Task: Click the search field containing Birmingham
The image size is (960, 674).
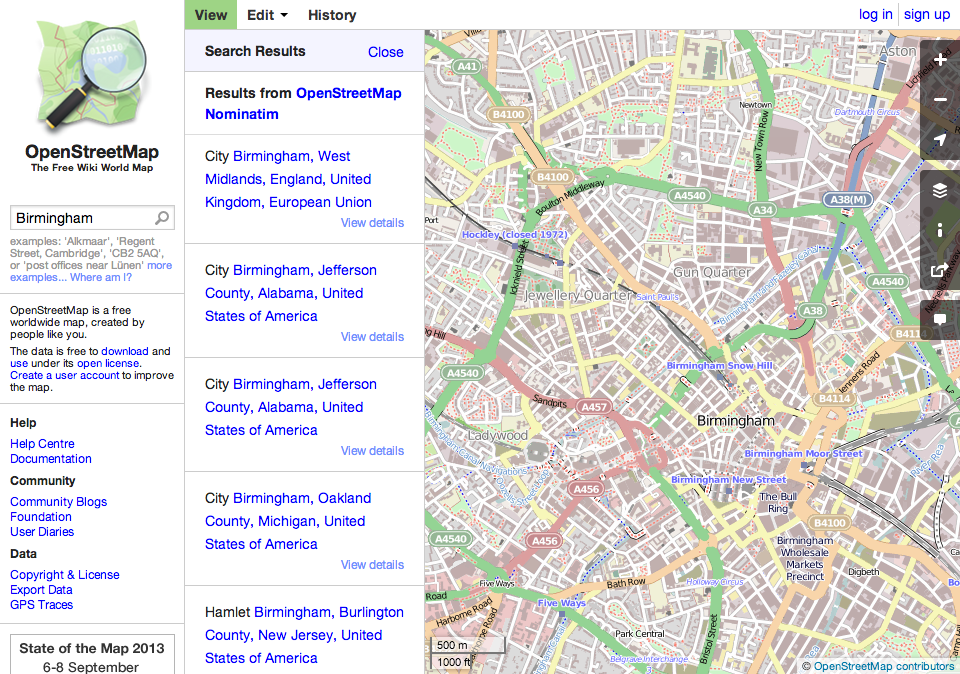Action: click(x=92, y=218)
